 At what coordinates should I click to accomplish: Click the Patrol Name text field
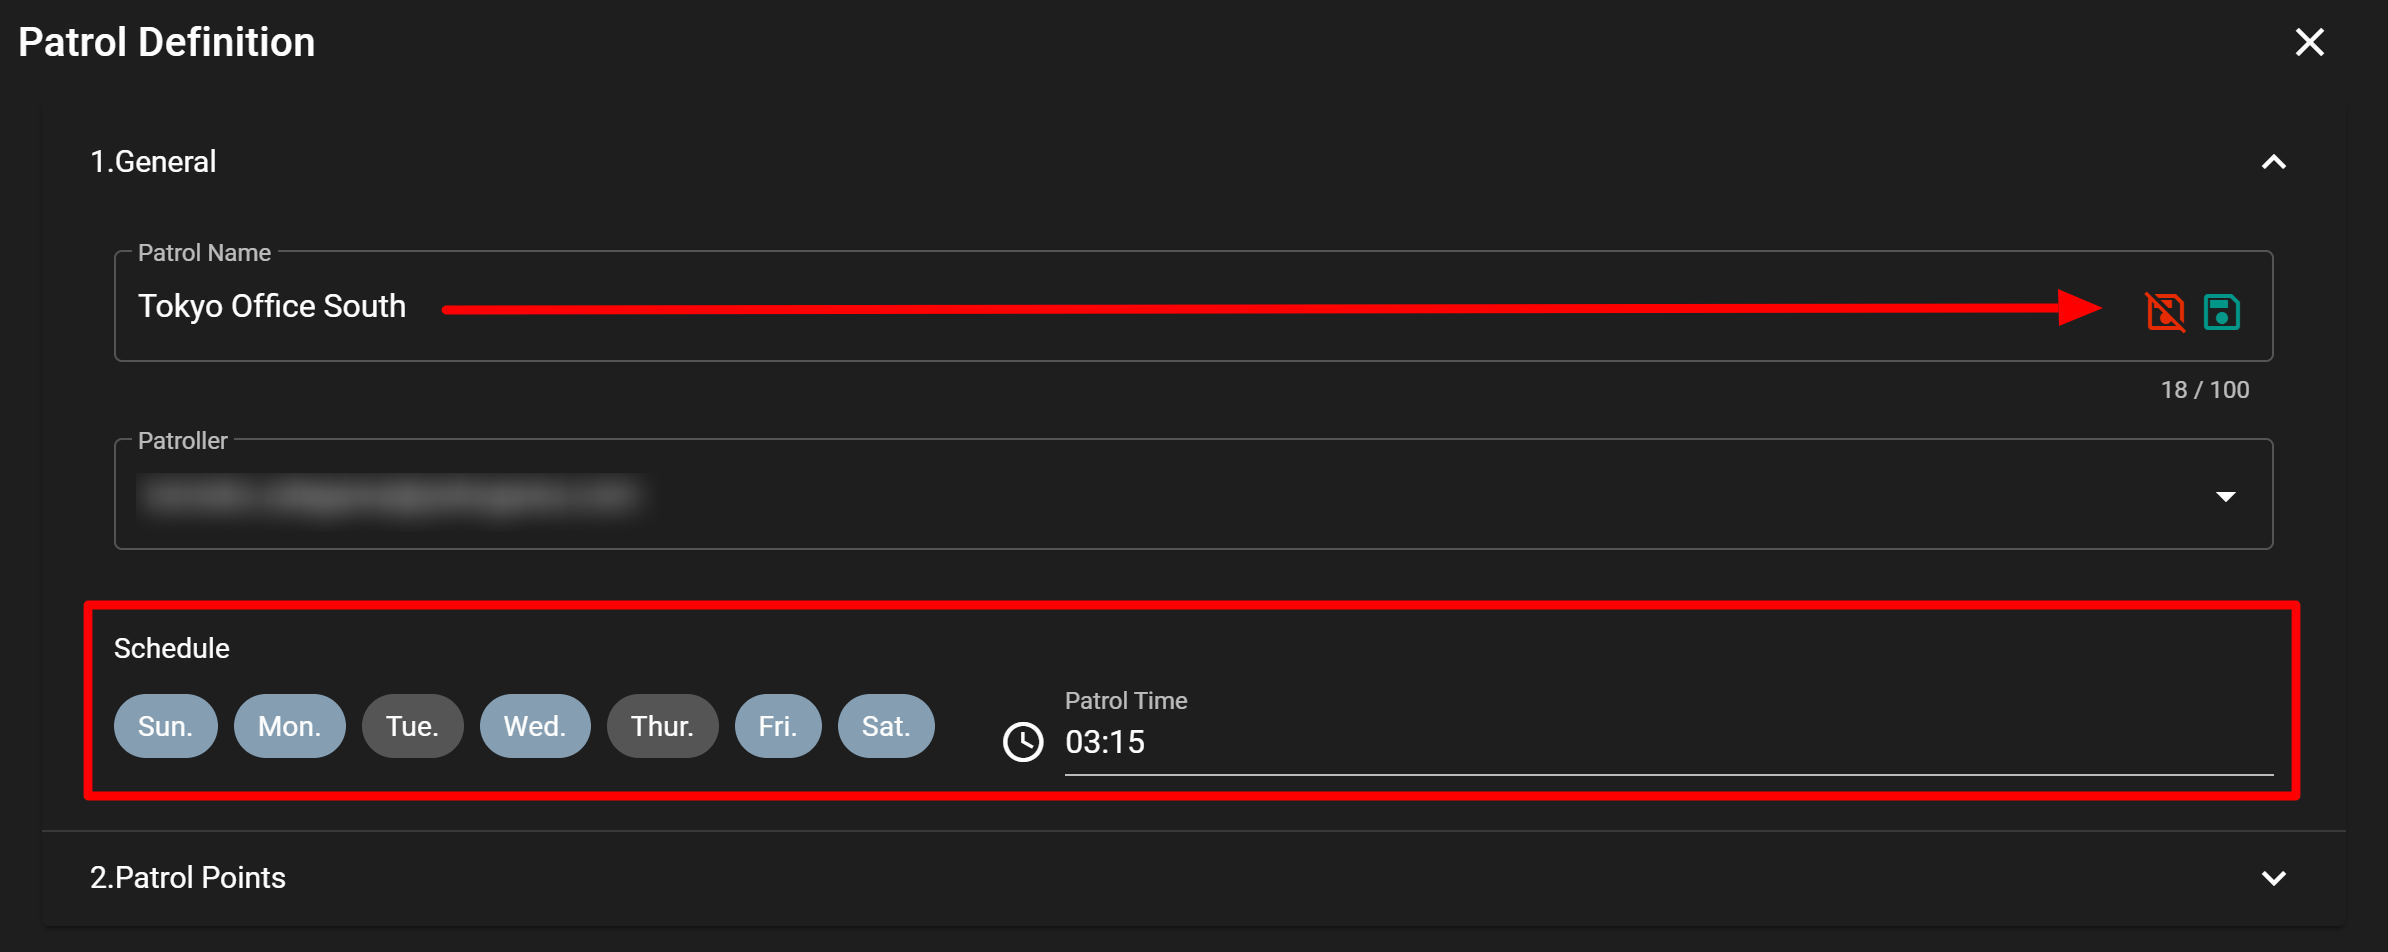click(x=1193, y=306)
